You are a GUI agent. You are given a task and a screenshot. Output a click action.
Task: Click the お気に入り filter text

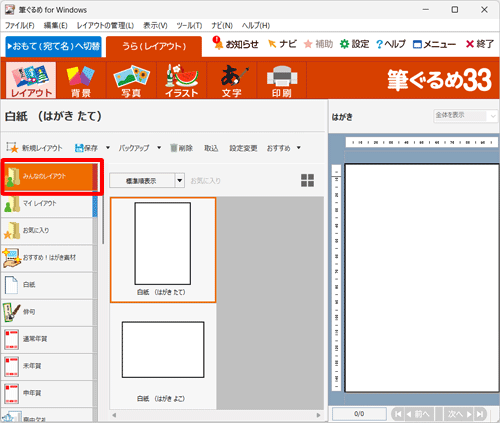point(205,181)
